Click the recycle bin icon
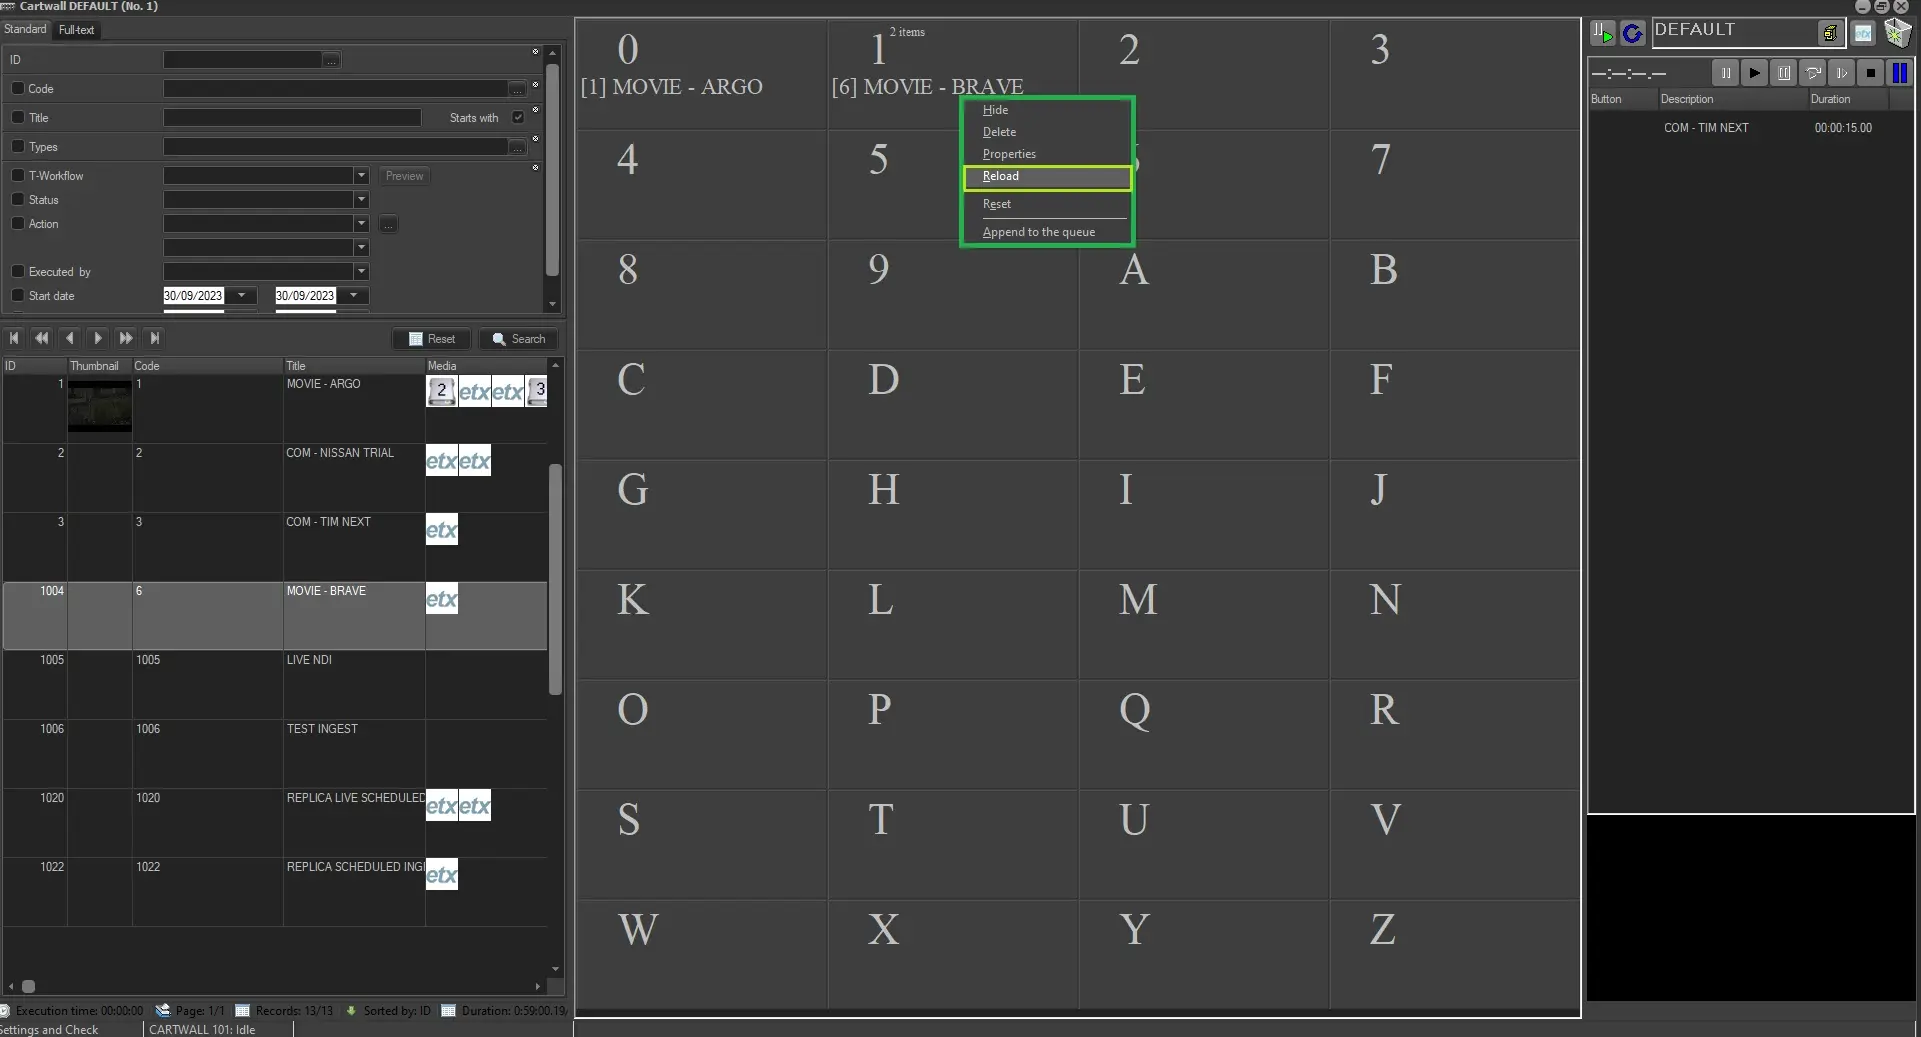The height and width of the screenshot is (1037, 1921). pos(1897,33)
